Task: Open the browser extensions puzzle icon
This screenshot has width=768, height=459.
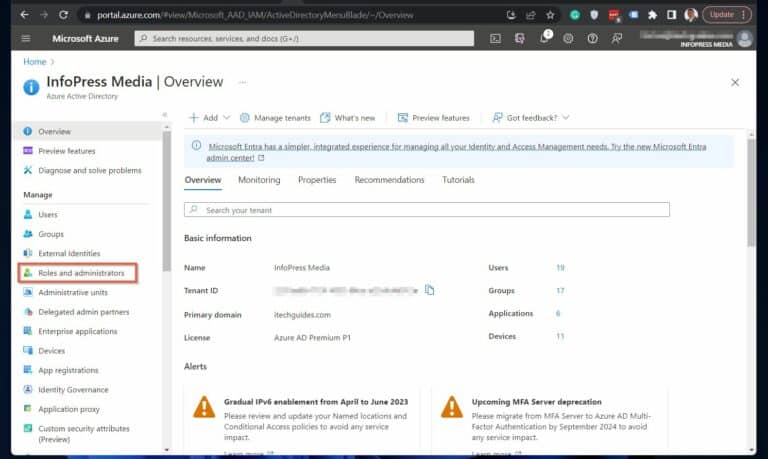Action: [652, 15]
